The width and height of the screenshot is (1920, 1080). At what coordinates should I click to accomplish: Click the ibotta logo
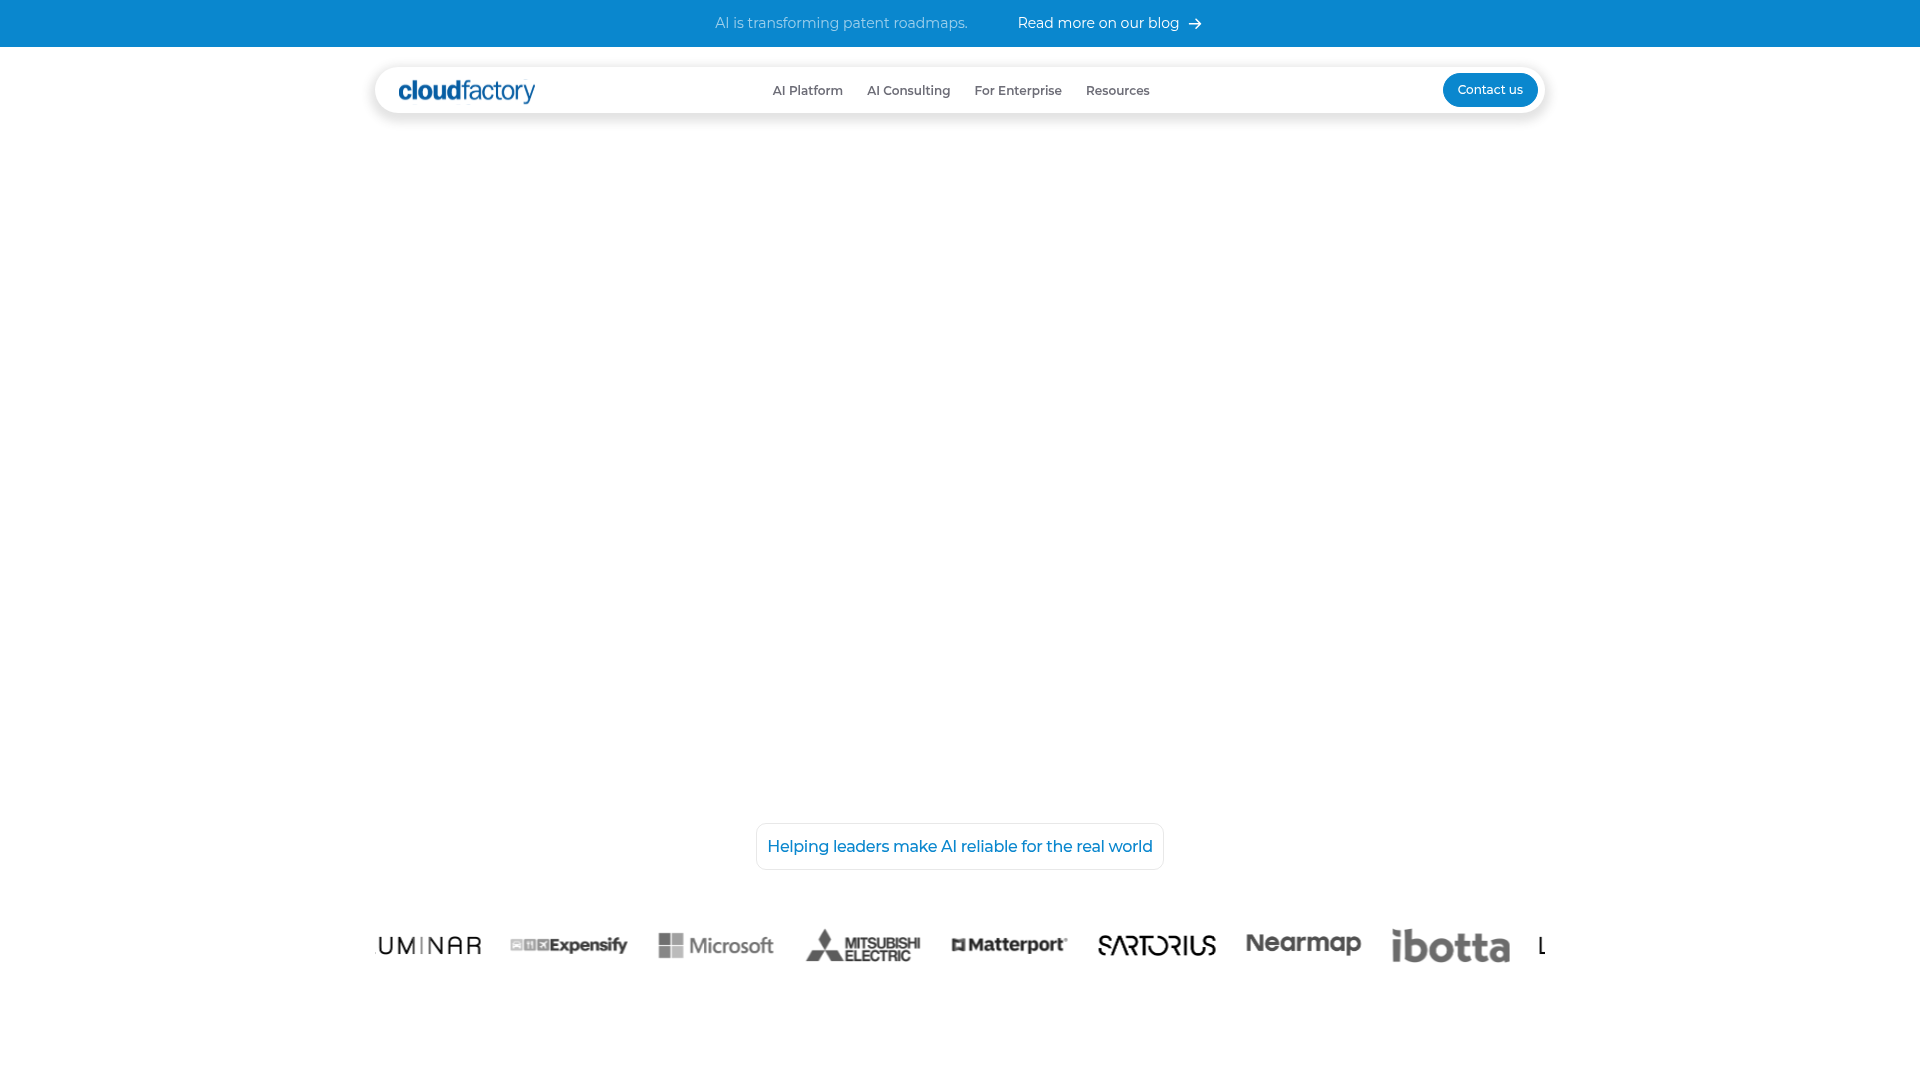1450,945
